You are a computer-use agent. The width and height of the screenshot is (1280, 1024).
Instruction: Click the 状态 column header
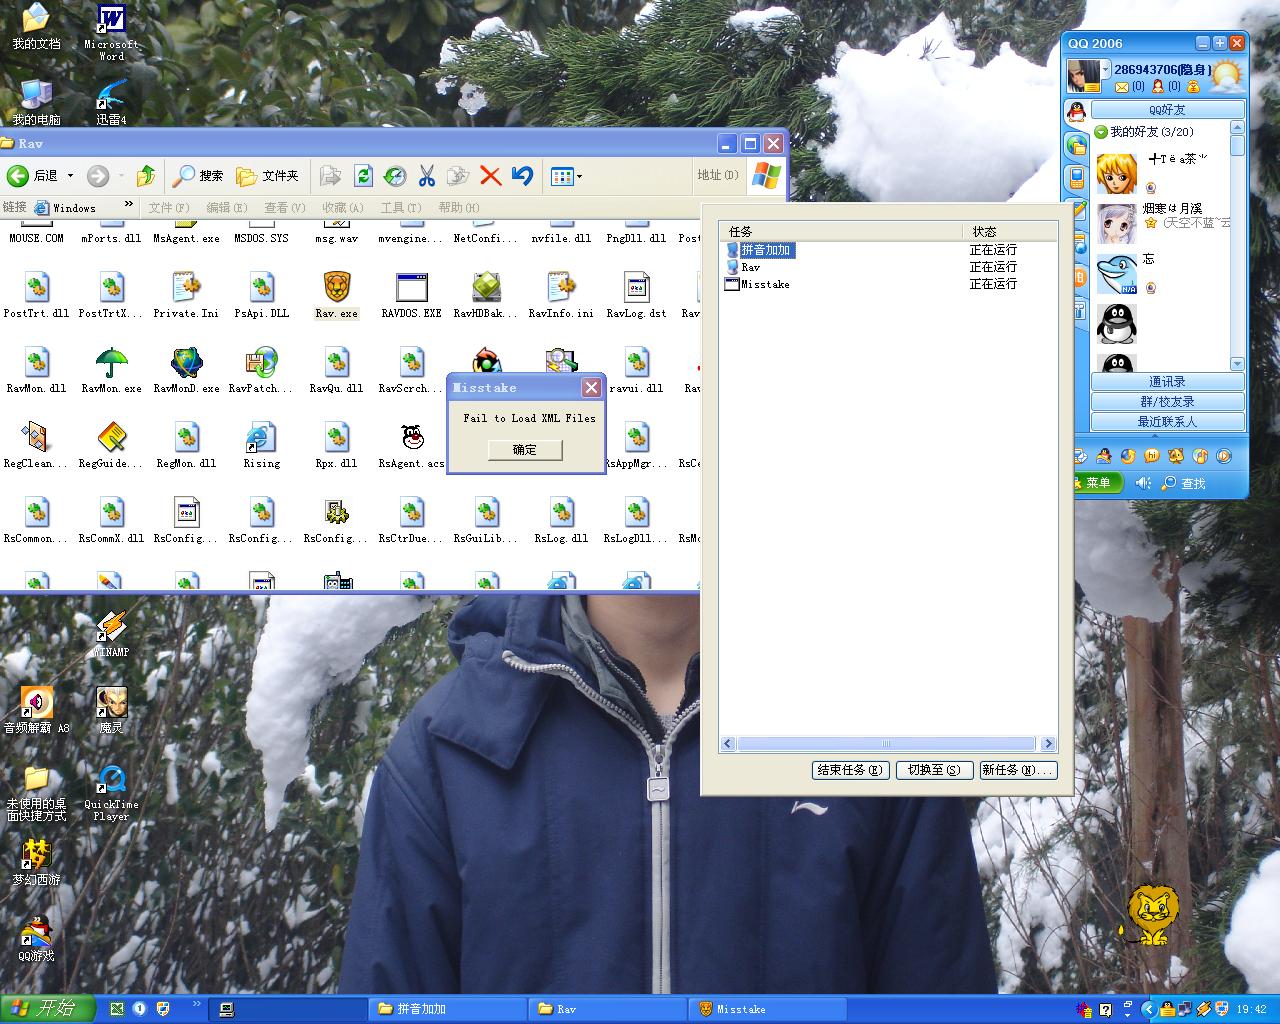coord(1009,231)
